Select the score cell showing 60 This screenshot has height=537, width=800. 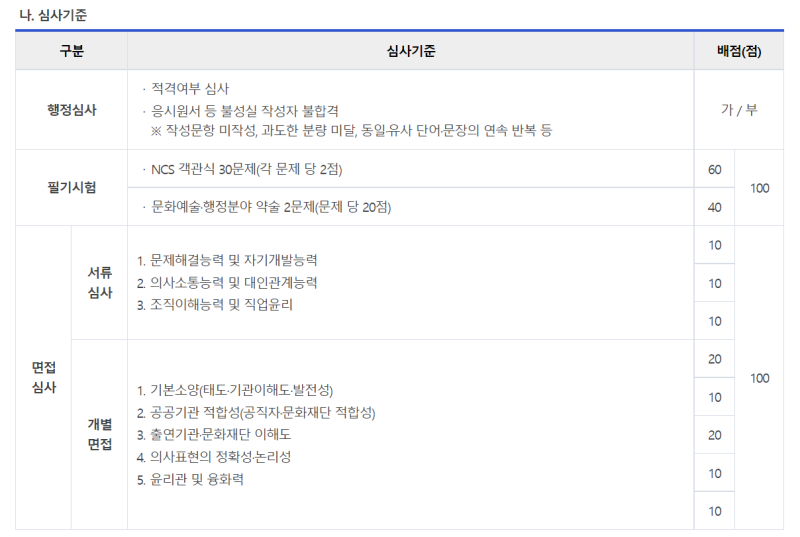(x=714, y=169)
